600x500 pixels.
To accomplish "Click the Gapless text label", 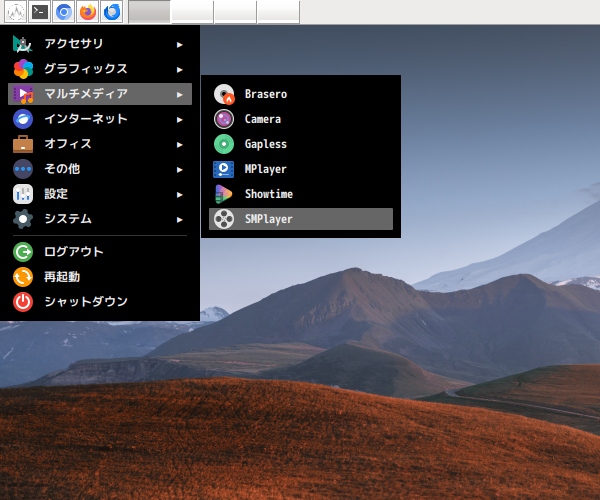I will tap(266, 144).
